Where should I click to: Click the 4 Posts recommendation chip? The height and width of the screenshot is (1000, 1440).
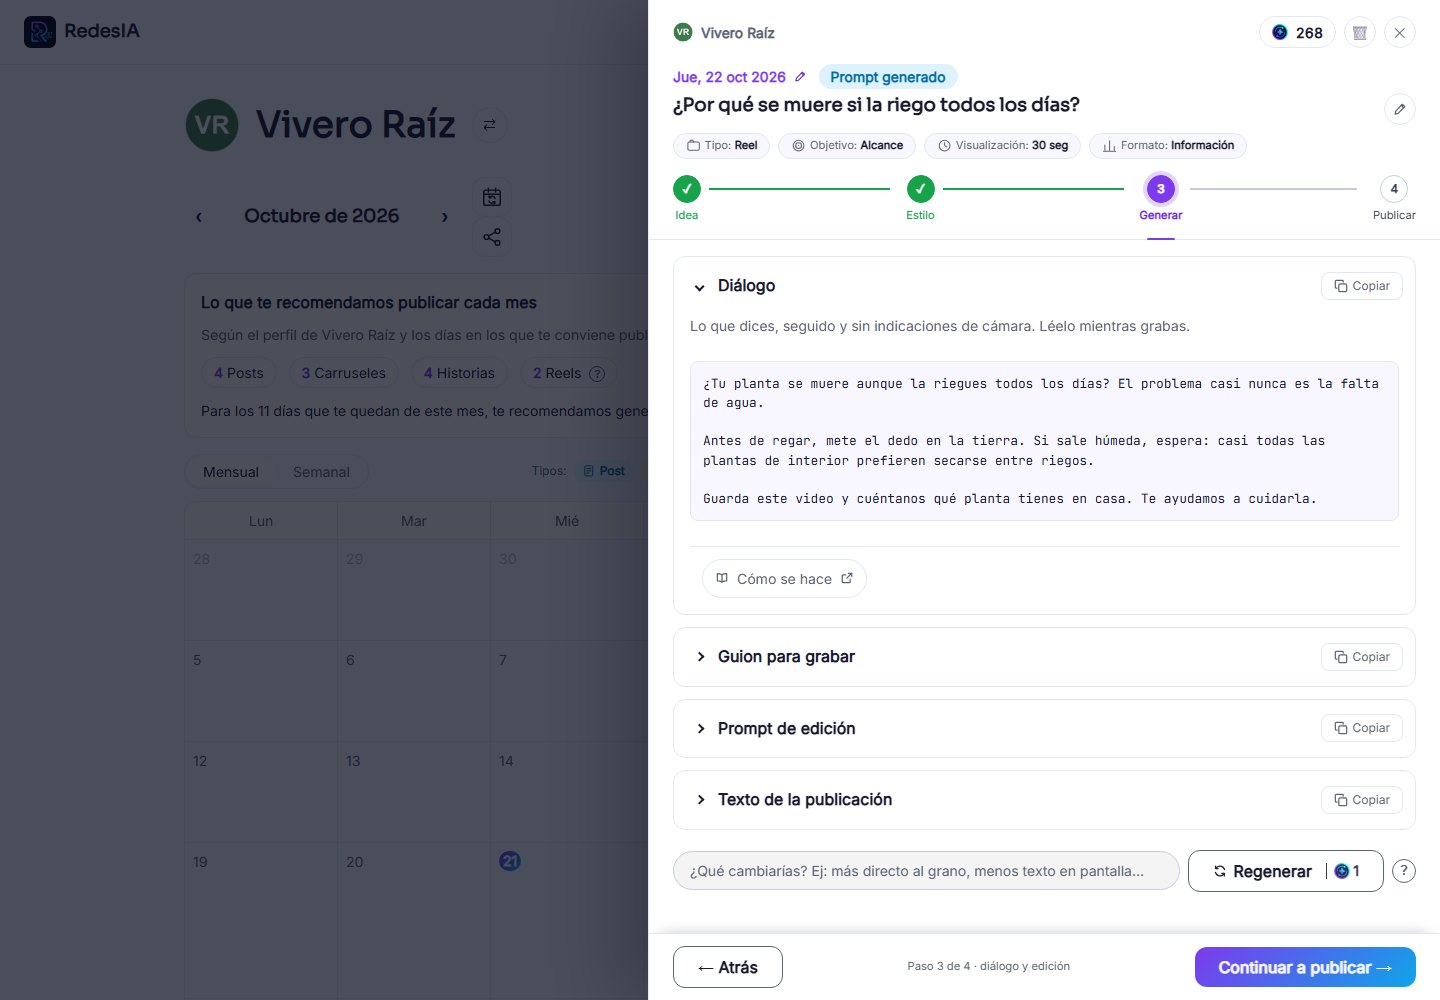click(239, 373)
